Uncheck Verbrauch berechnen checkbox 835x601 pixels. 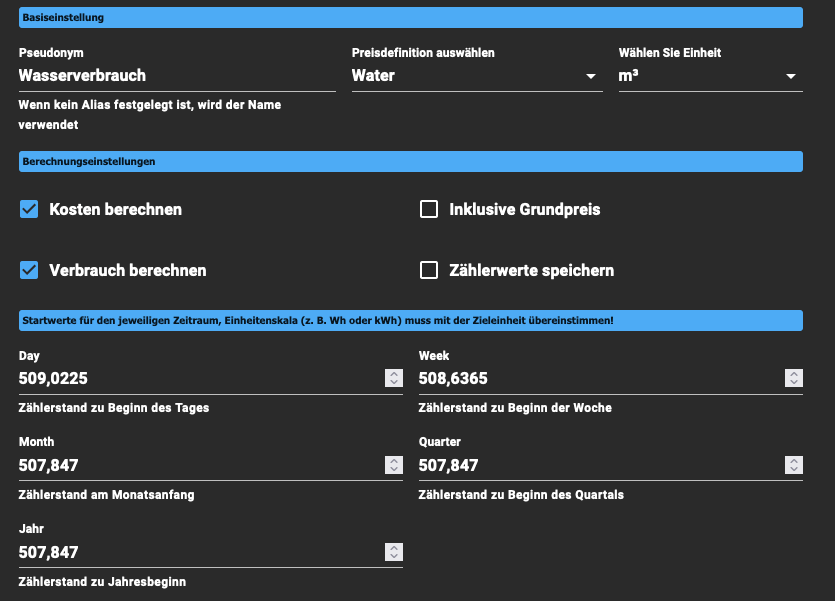tap(29, 270)
